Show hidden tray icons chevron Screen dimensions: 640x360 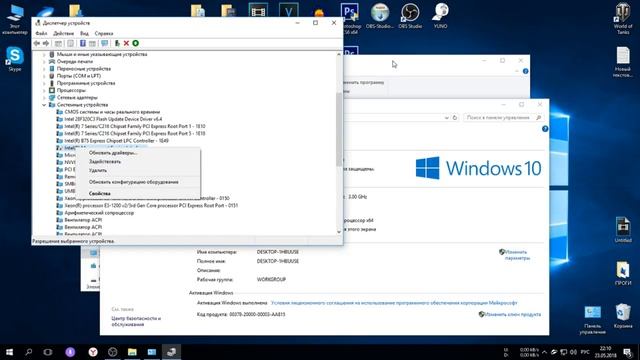(544, 352)
